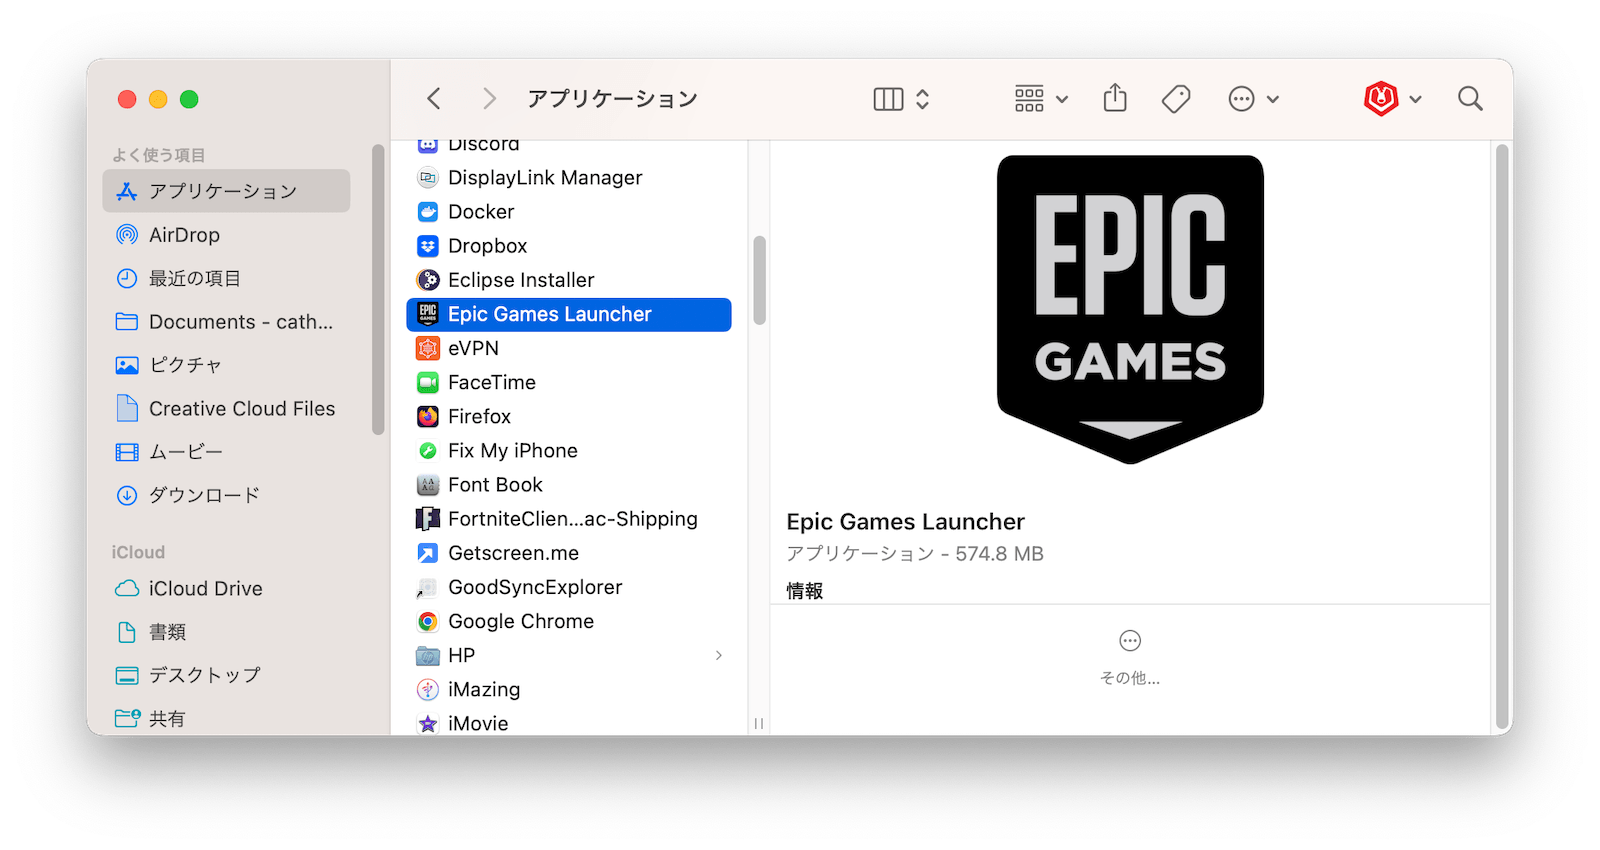Open the view mode up-down selector

[923, 99]
